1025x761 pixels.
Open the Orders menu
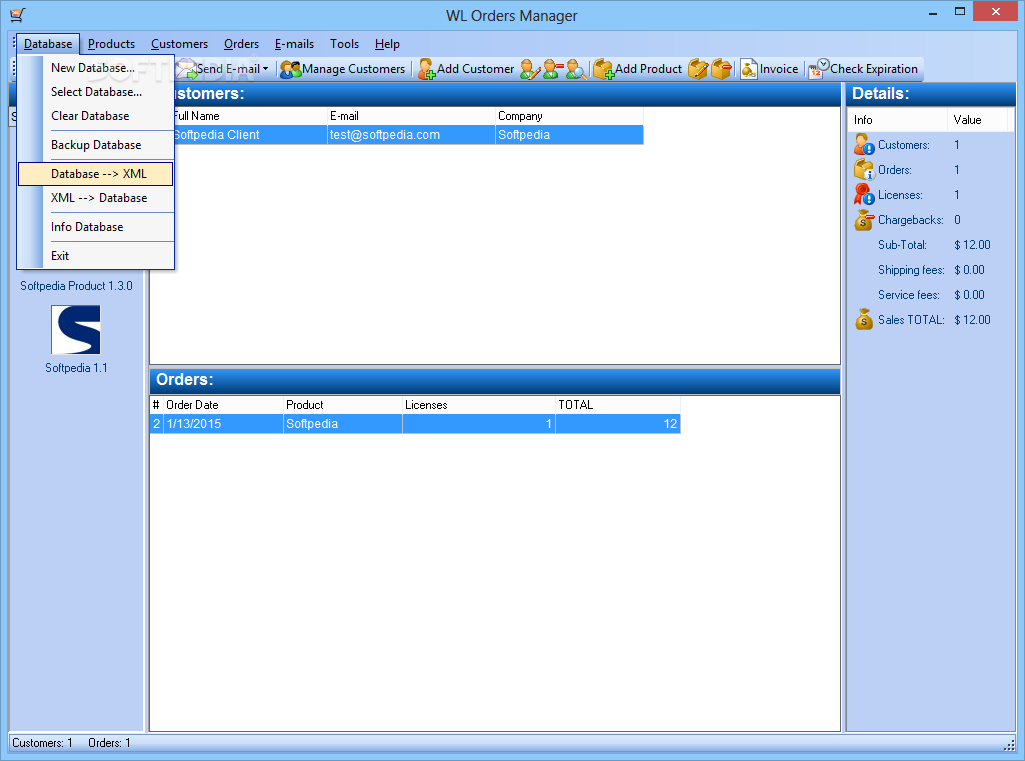(x=241, y=44)
